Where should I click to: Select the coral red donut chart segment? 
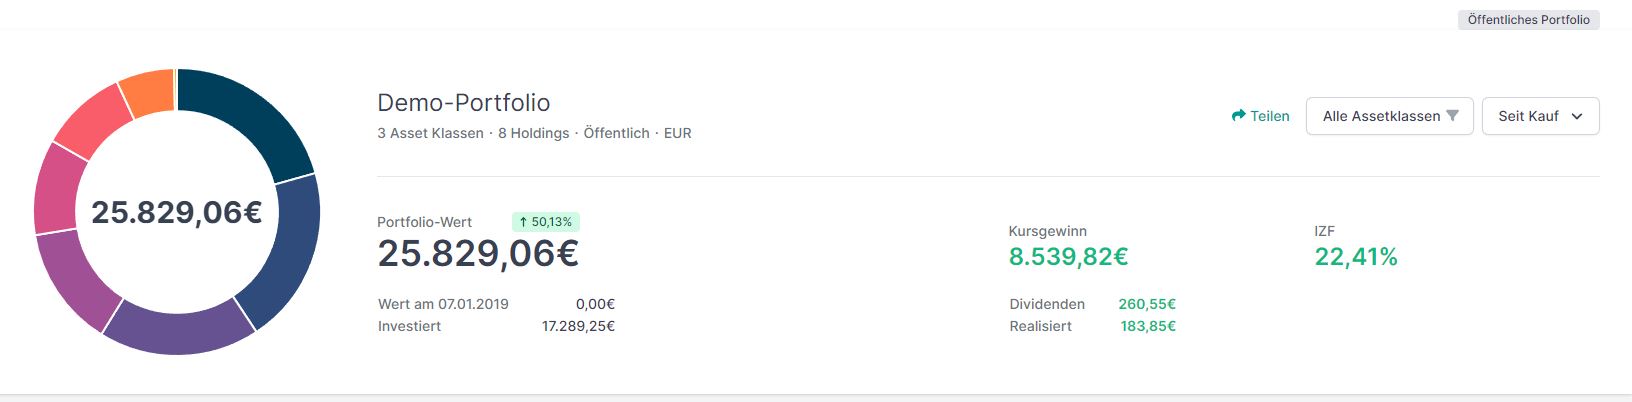click(90, 122)
